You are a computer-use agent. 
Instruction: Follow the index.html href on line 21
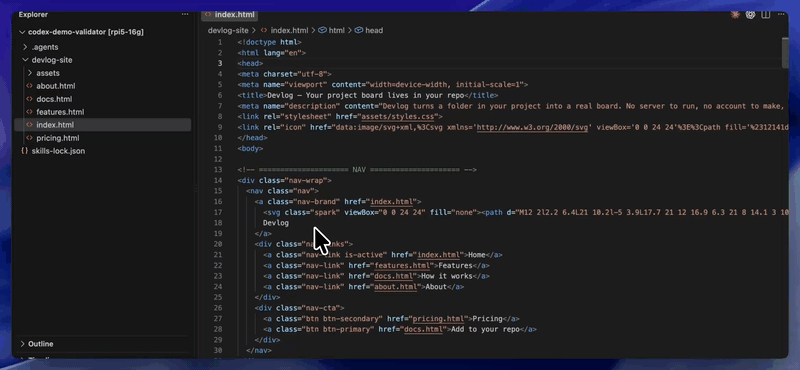point(439,255)
